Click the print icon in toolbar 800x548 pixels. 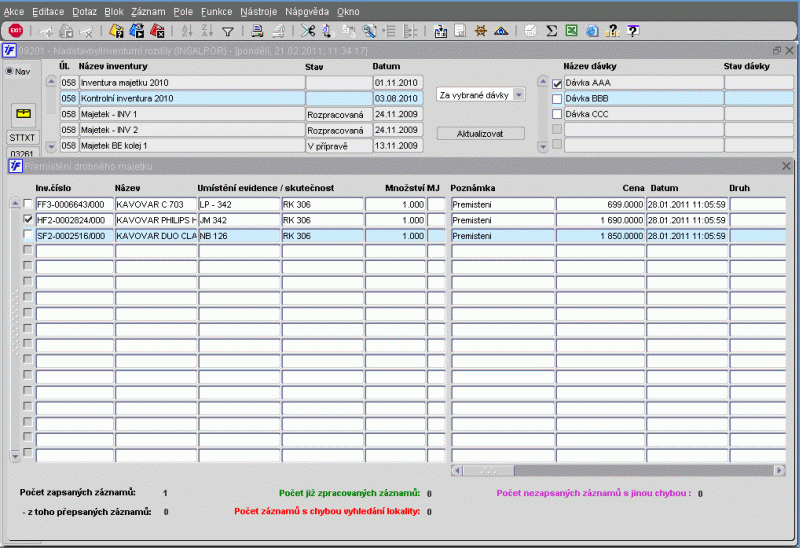(x=257, y=31)
